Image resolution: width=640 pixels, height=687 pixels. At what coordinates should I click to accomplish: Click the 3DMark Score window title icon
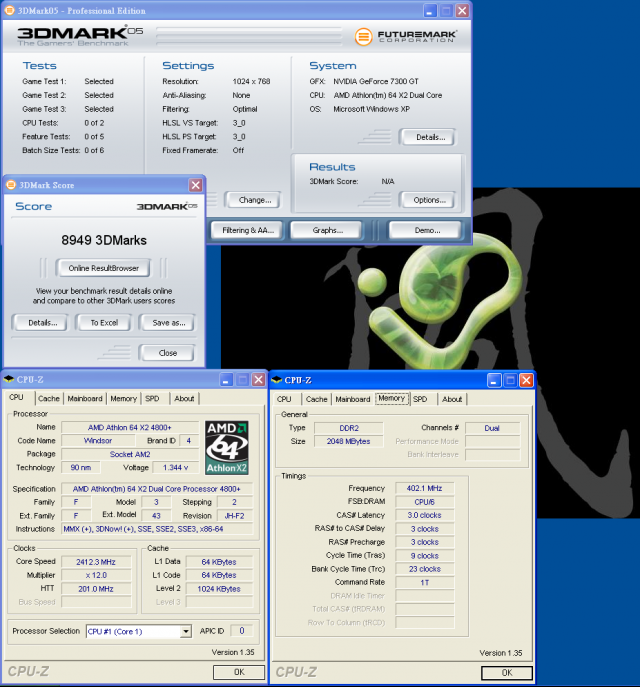(x=11, y=185)
